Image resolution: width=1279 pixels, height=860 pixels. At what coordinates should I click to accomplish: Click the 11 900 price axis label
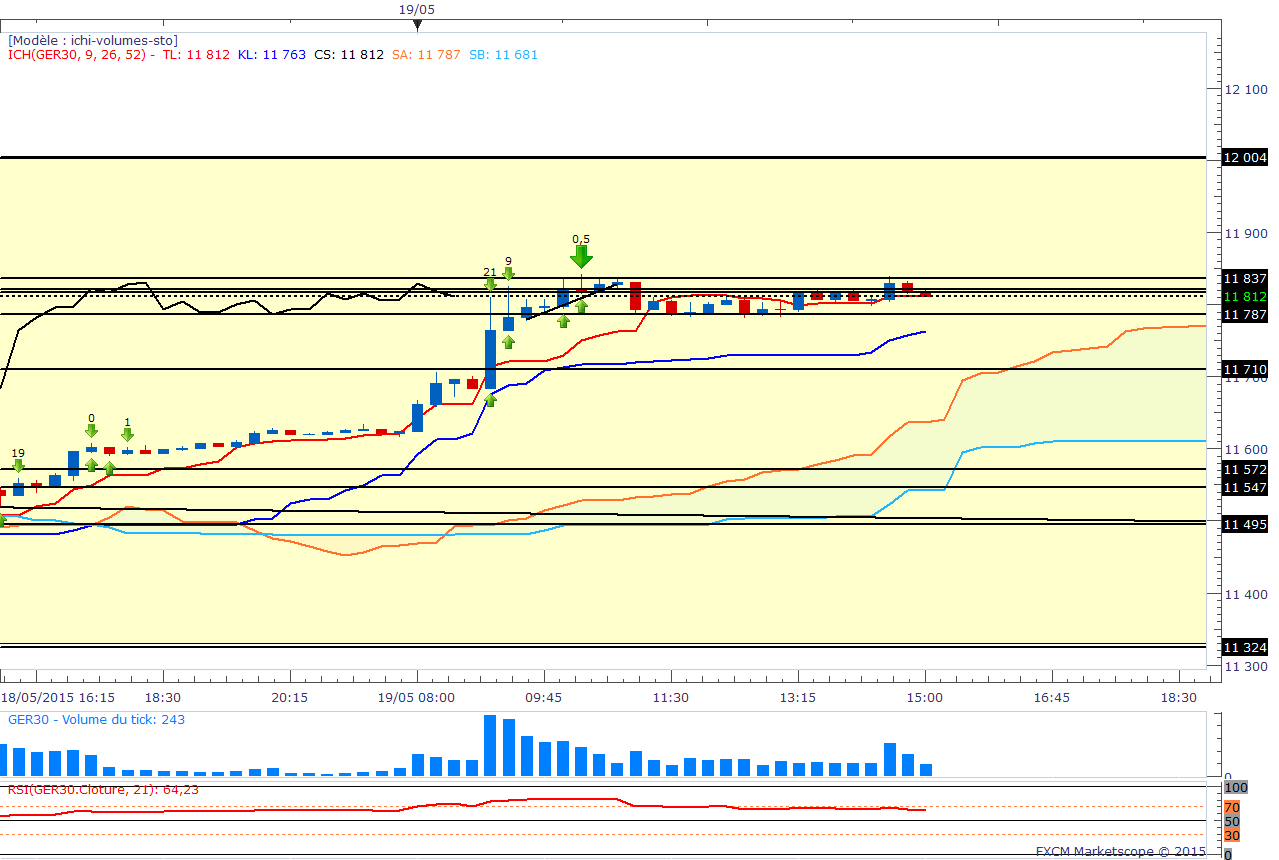tap(1246, 233)
